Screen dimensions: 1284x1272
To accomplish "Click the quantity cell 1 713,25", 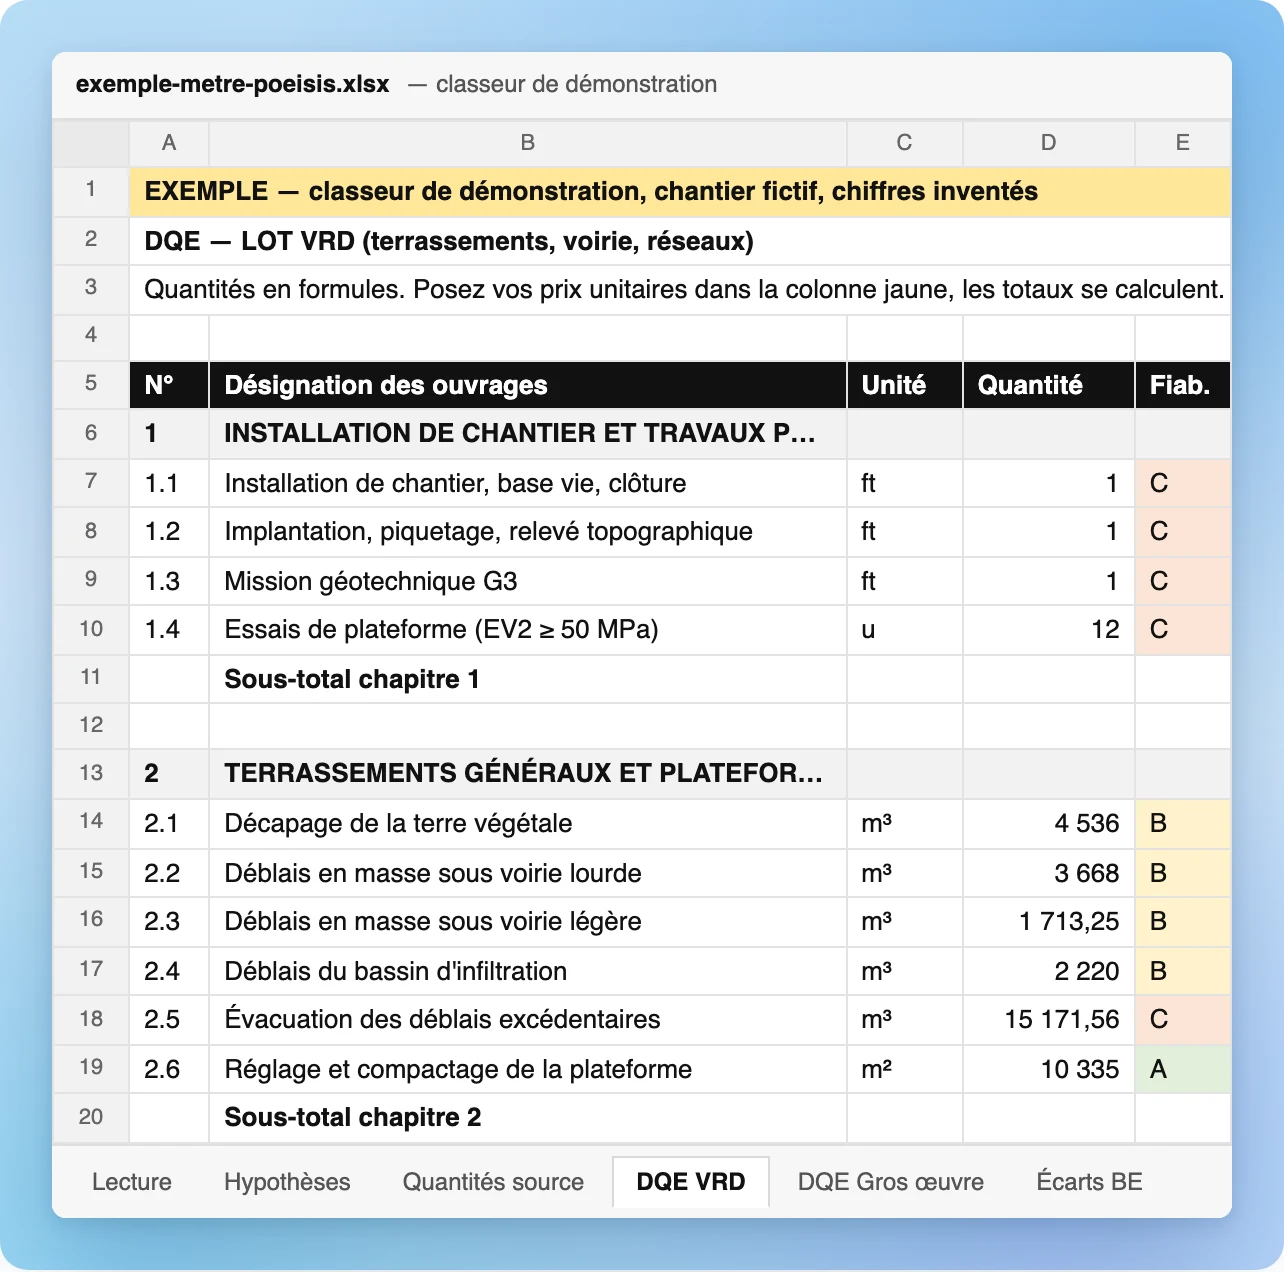I will tap(1048, 921).
